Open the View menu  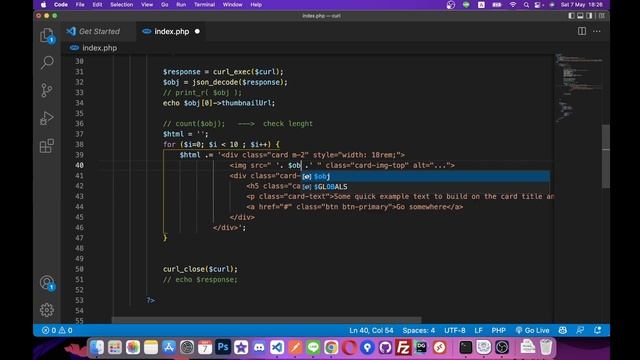coord(147,5)
